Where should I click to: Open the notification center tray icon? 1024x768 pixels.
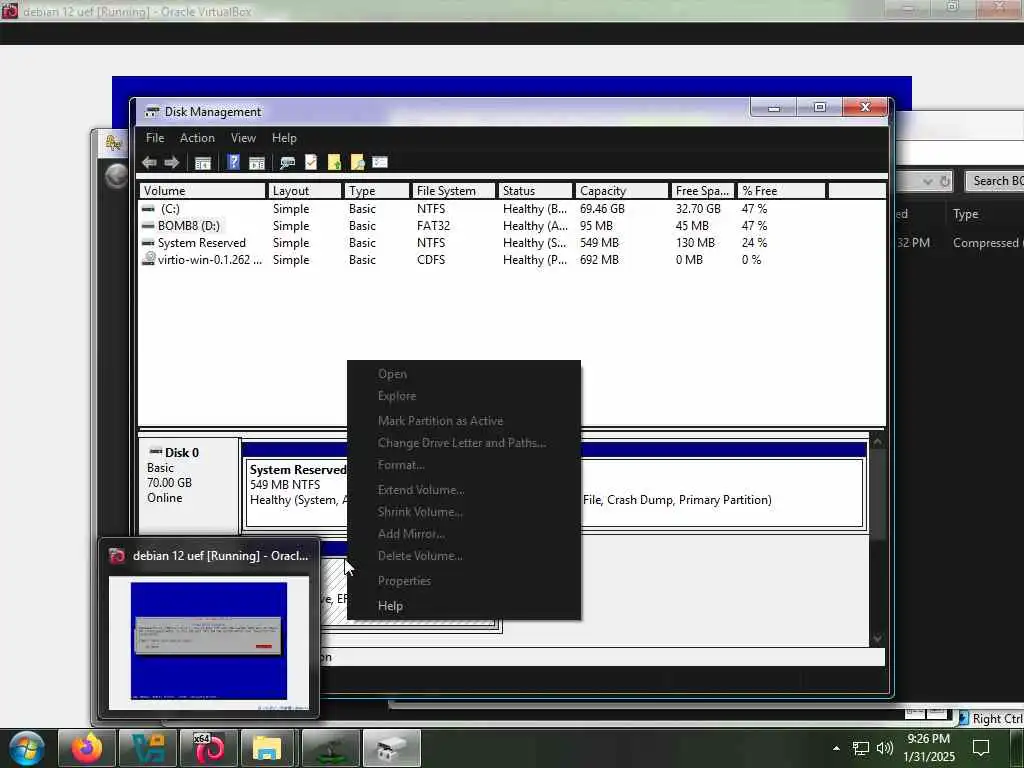coord(981,748)
